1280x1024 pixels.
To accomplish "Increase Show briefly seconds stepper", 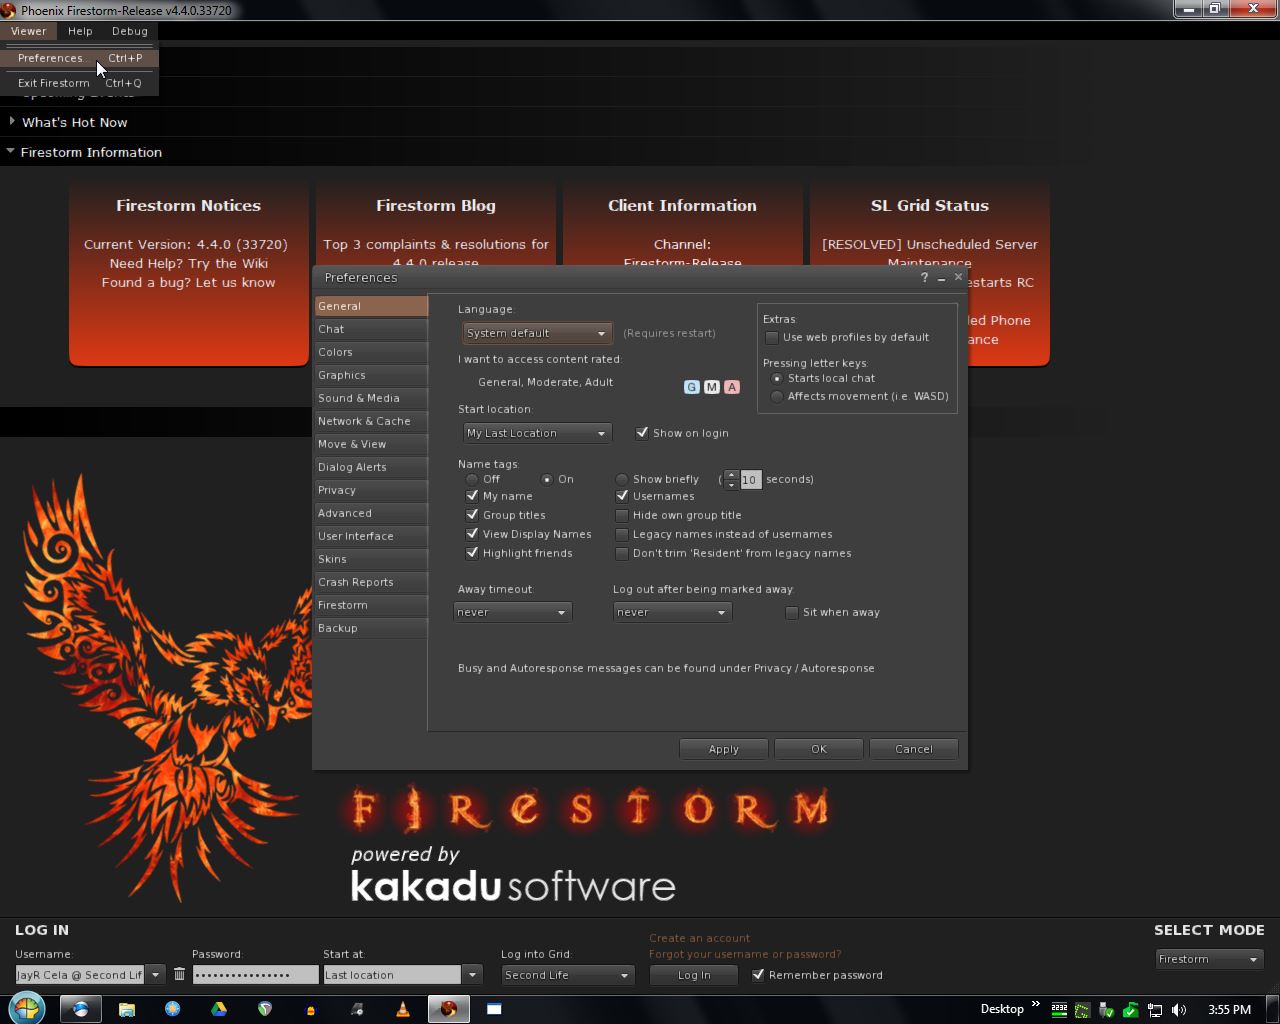I will click(732, 475).
